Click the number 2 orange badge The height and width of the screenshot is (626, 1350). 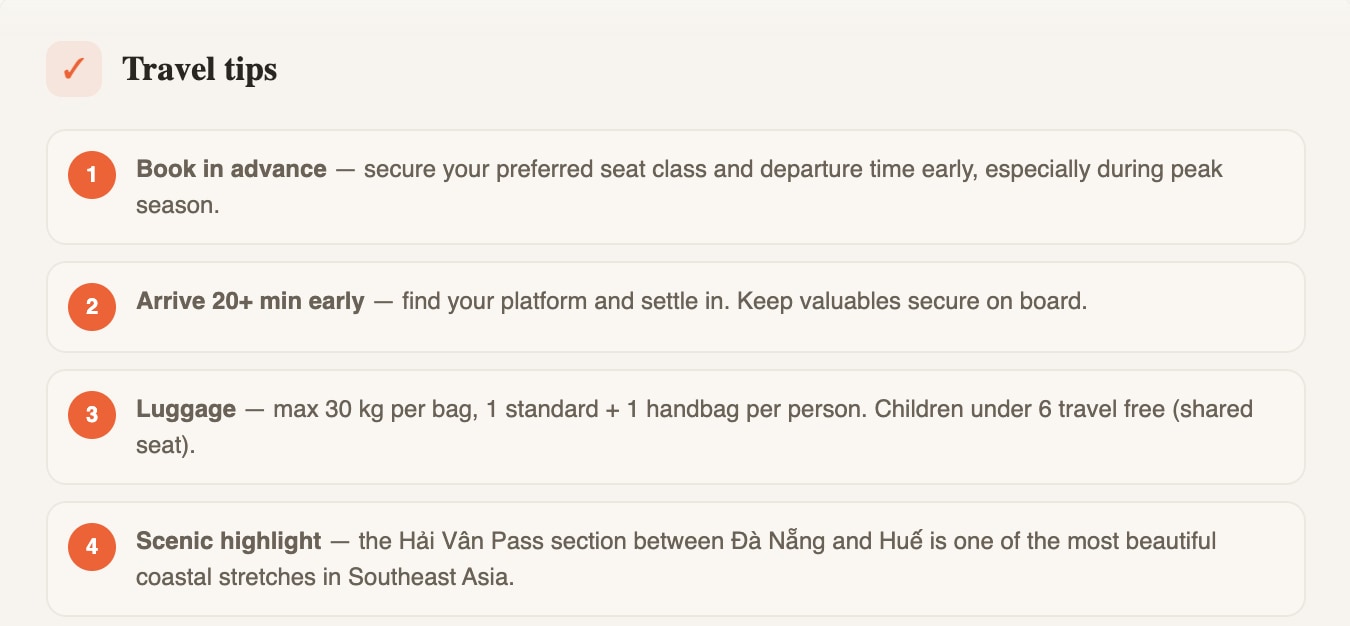click(92, 307)
